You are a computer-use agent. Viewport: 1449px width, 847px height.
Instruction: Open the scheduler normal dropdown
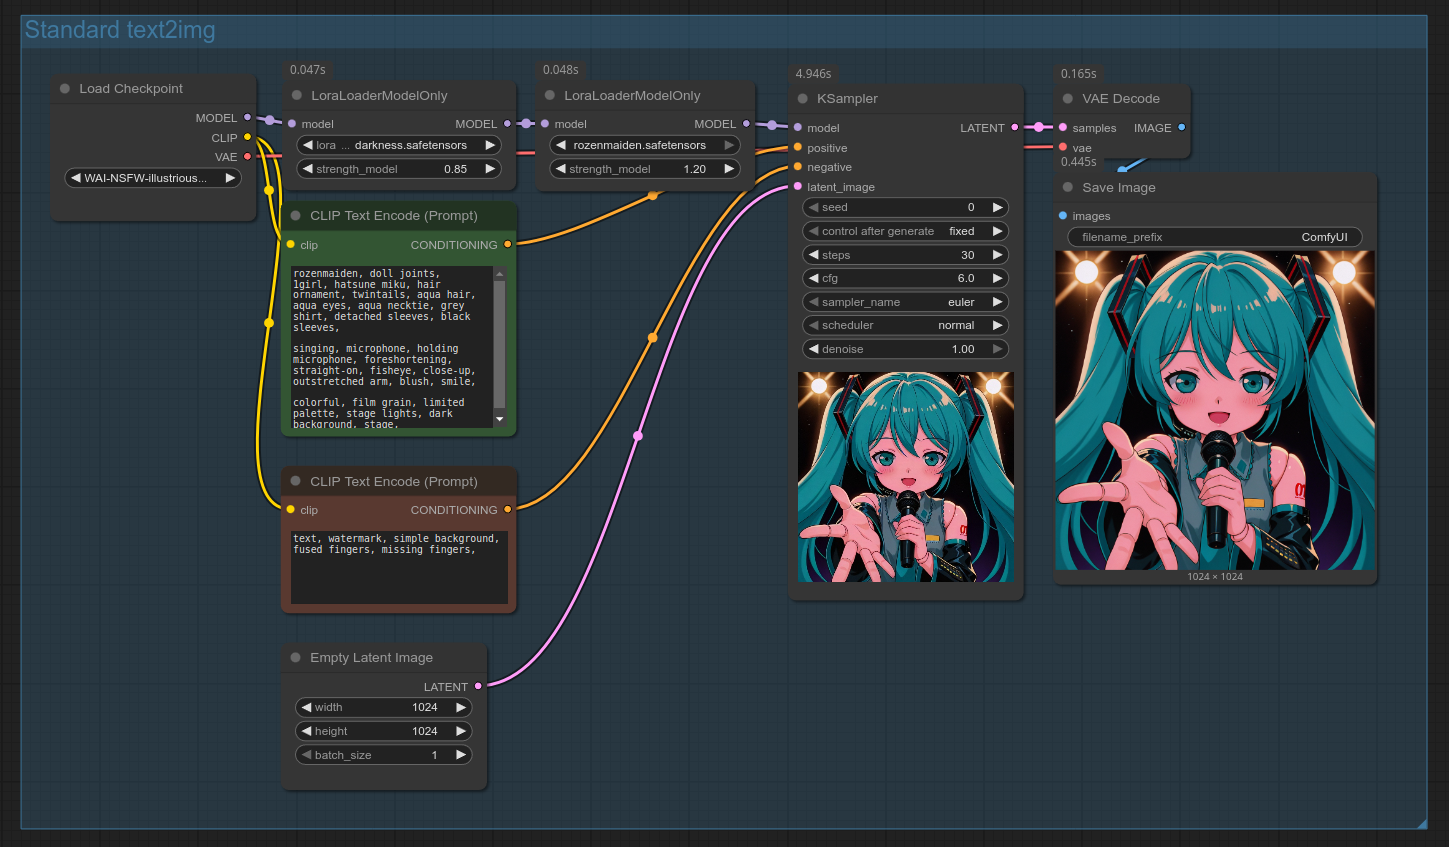(905, 325)
